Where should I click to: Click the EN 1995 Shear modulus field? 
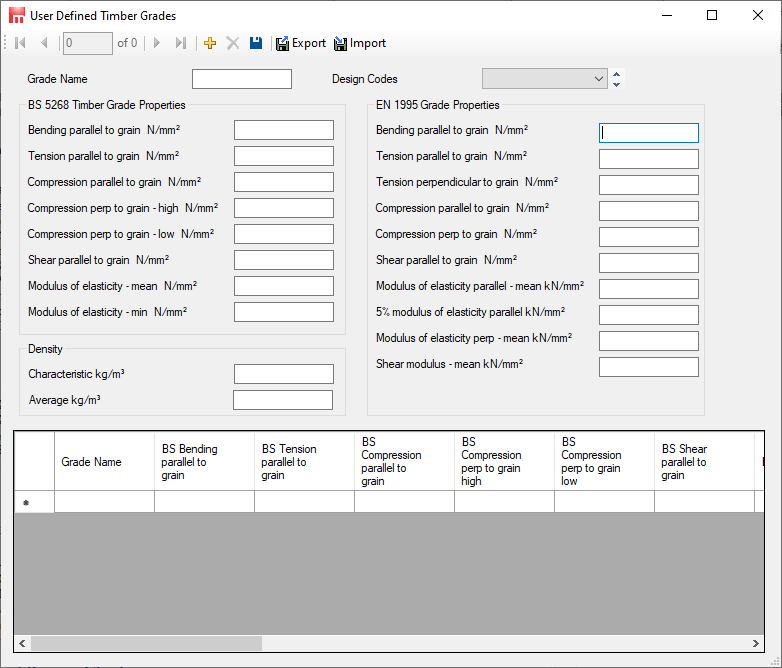coord(648,366)
